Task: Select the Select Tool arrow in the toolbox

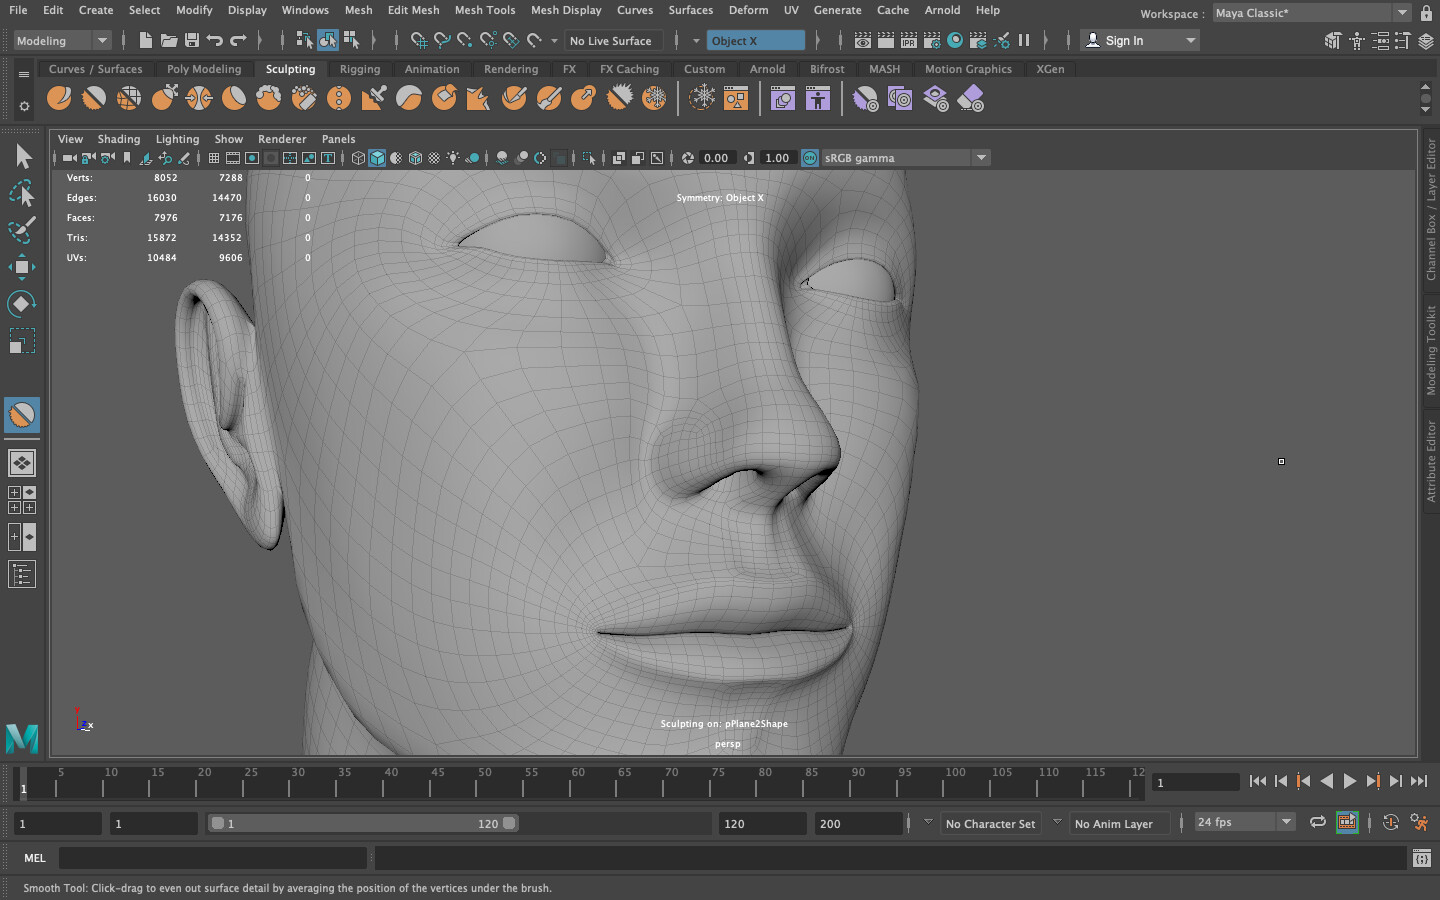Action: coord(22,157)
